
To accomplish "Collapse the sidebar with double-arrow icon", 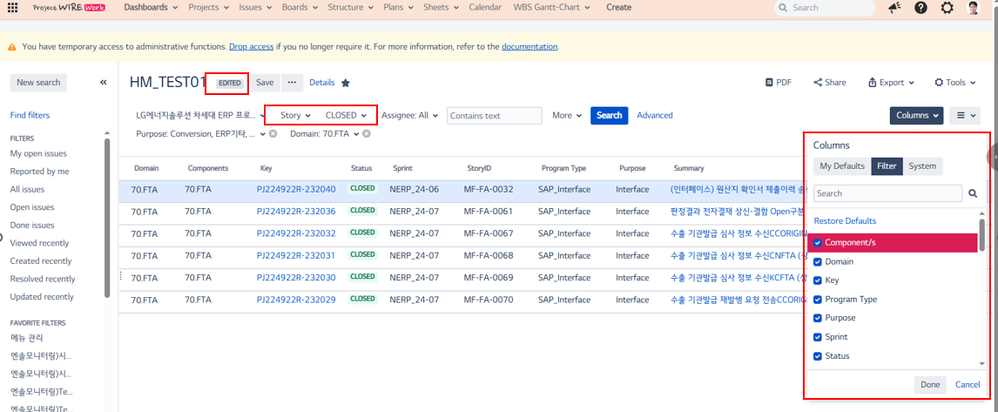I will coord(103,83).
